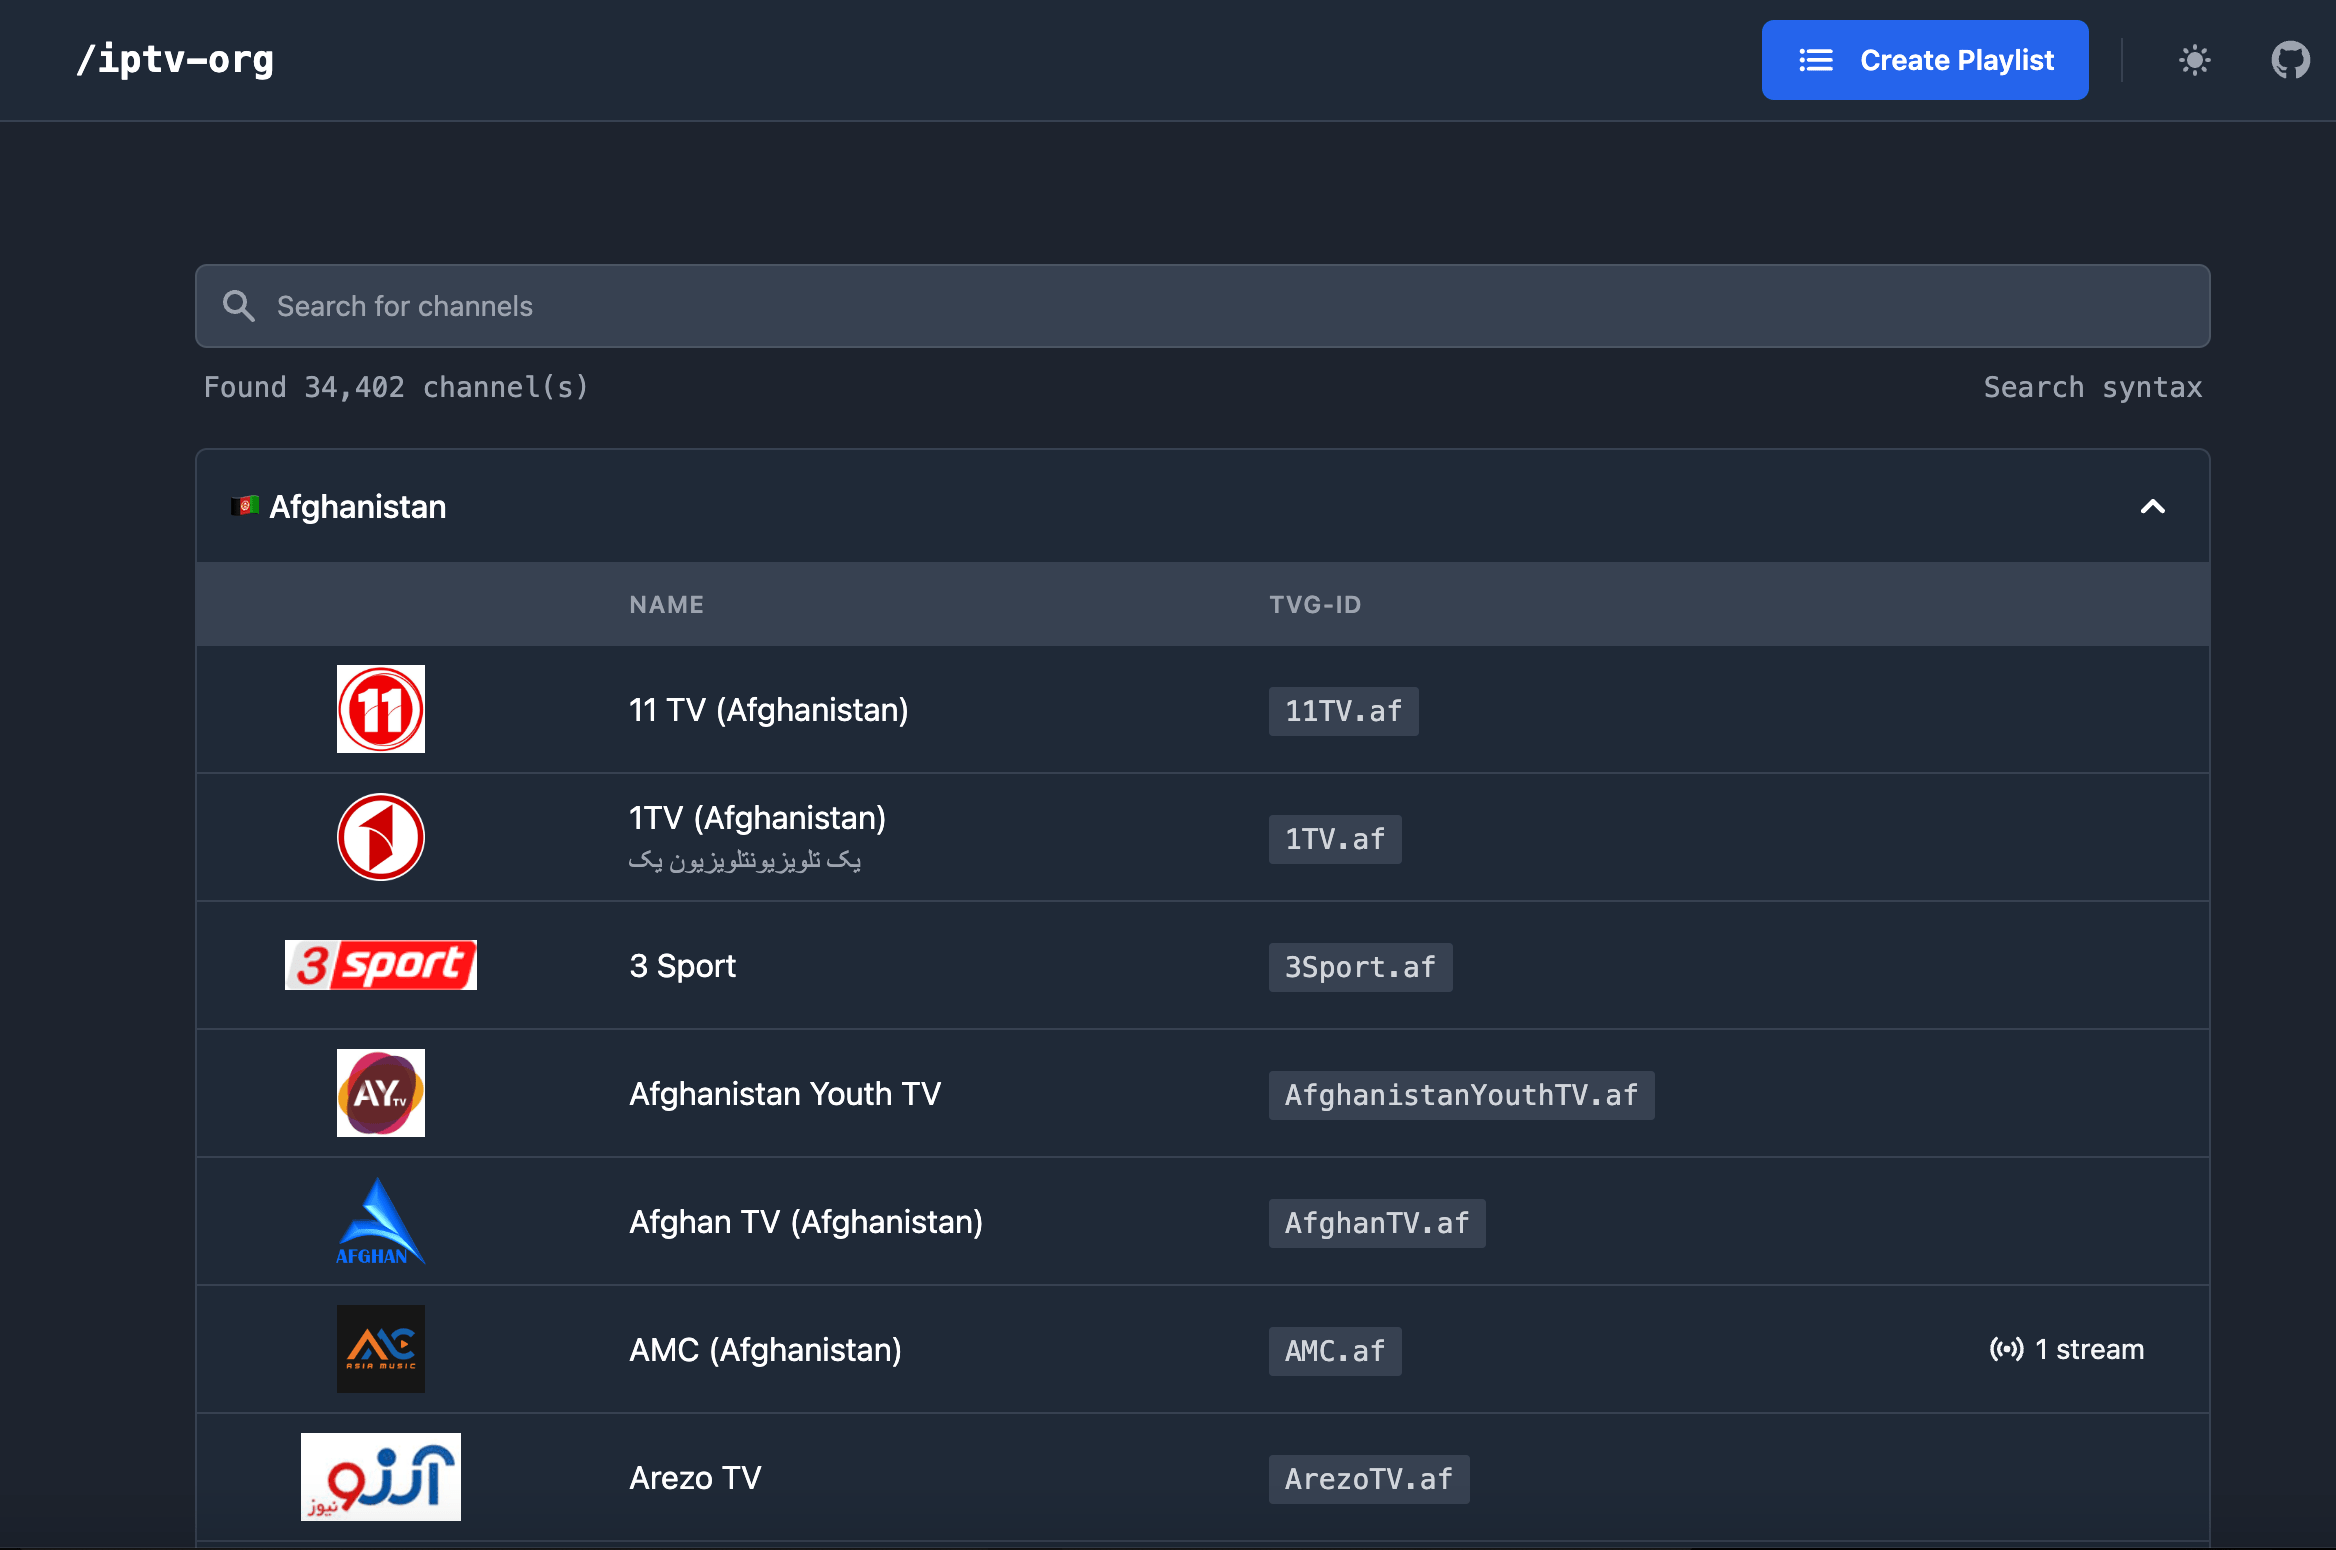Select the Found 34,402 channel(s) text

pos(396,387)
